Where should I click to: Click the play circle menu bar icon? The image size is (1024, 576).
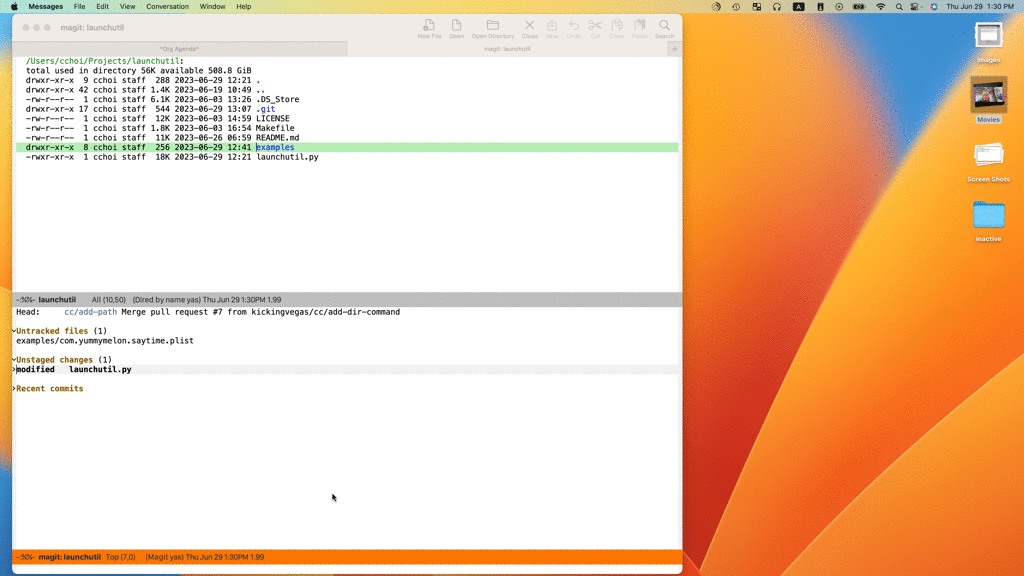tap(839, 7)
